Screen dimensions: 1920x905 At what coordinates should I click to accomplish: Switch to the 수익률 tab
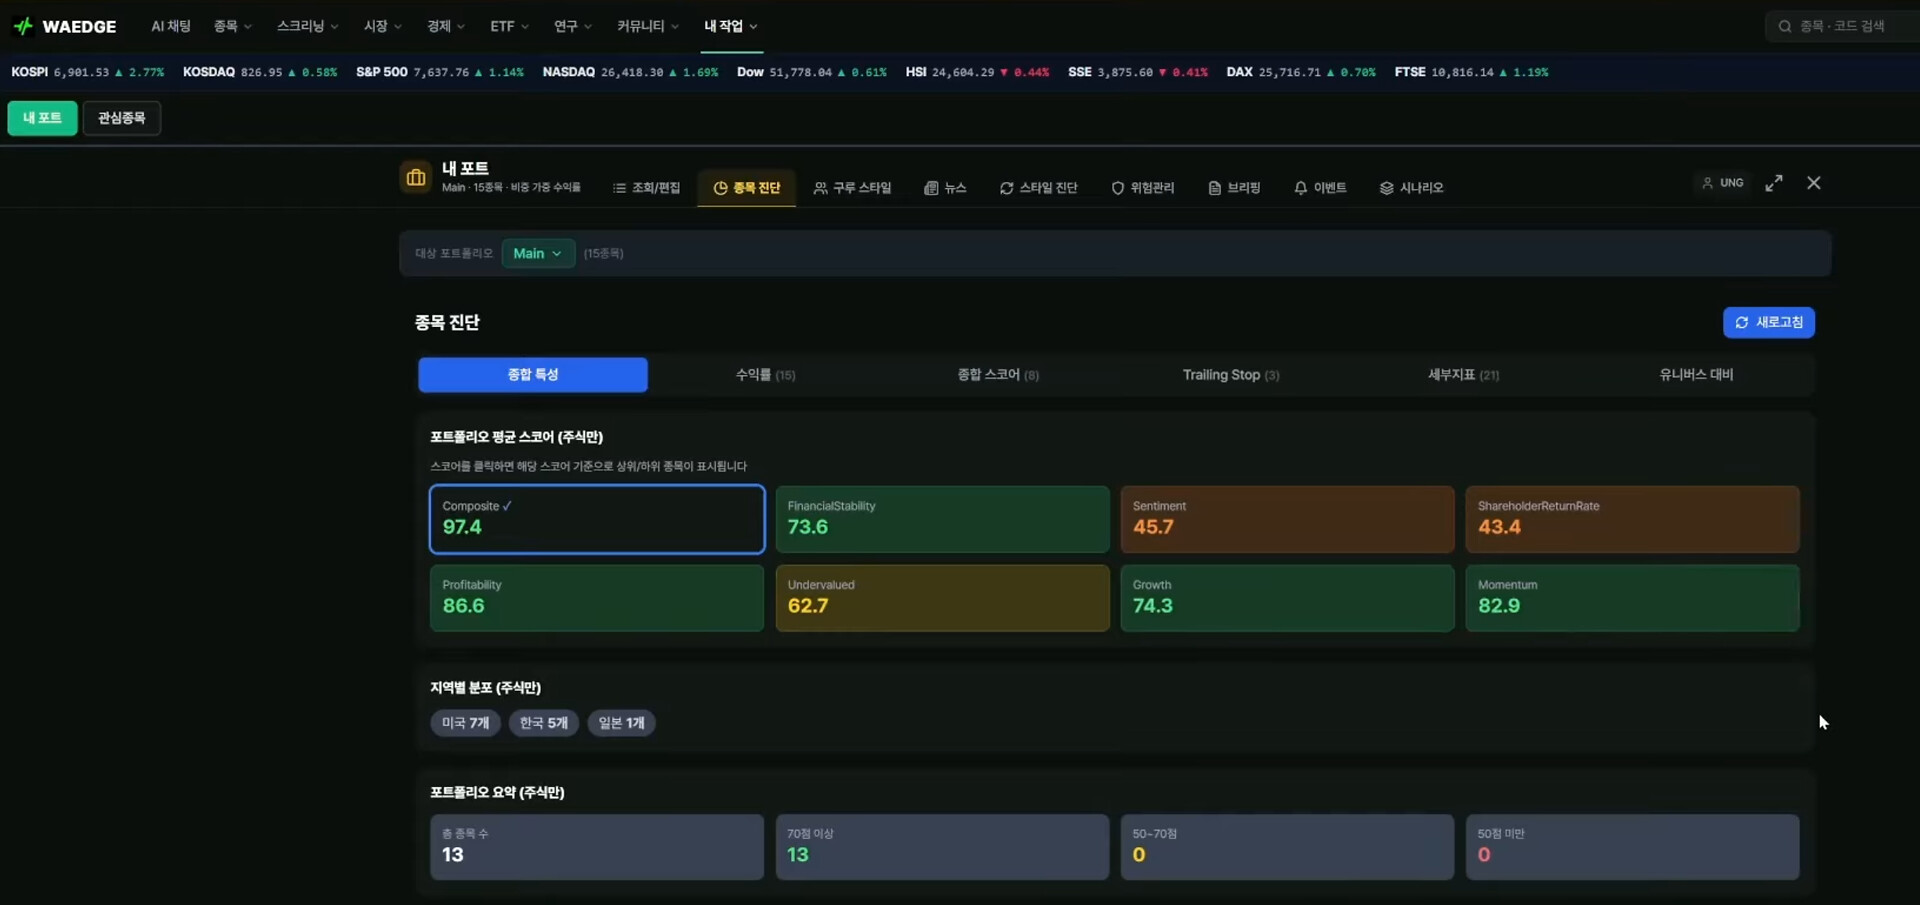coord(765,375)
